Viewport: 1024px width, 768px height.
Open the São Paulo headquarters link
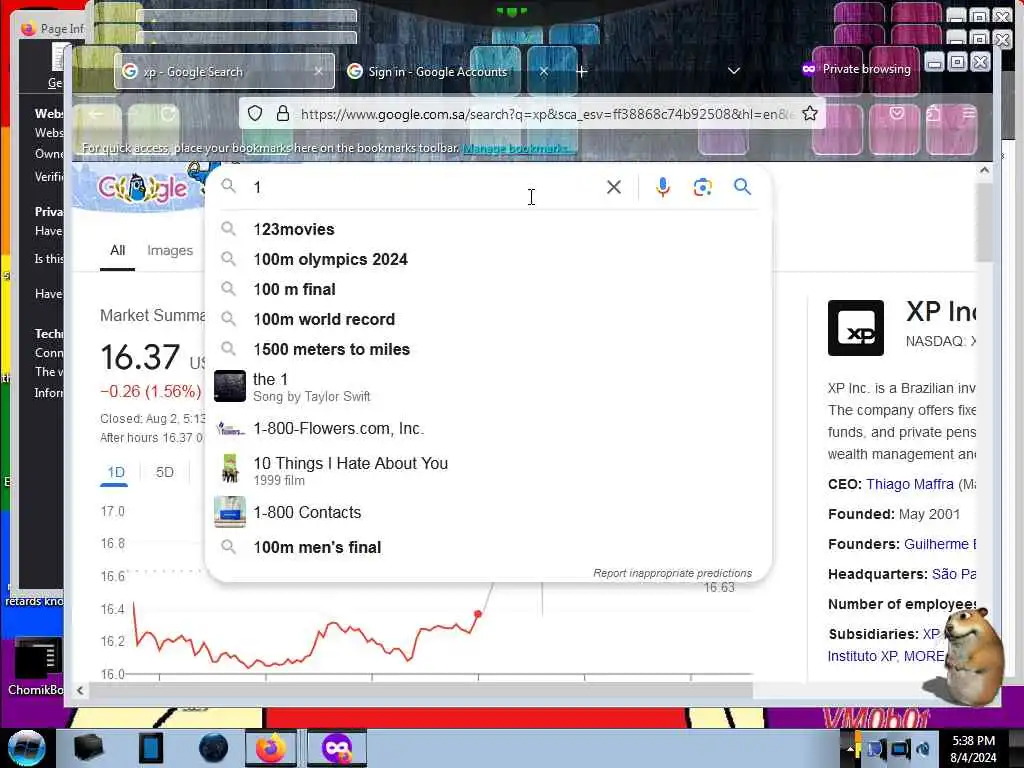click(953, 575)
